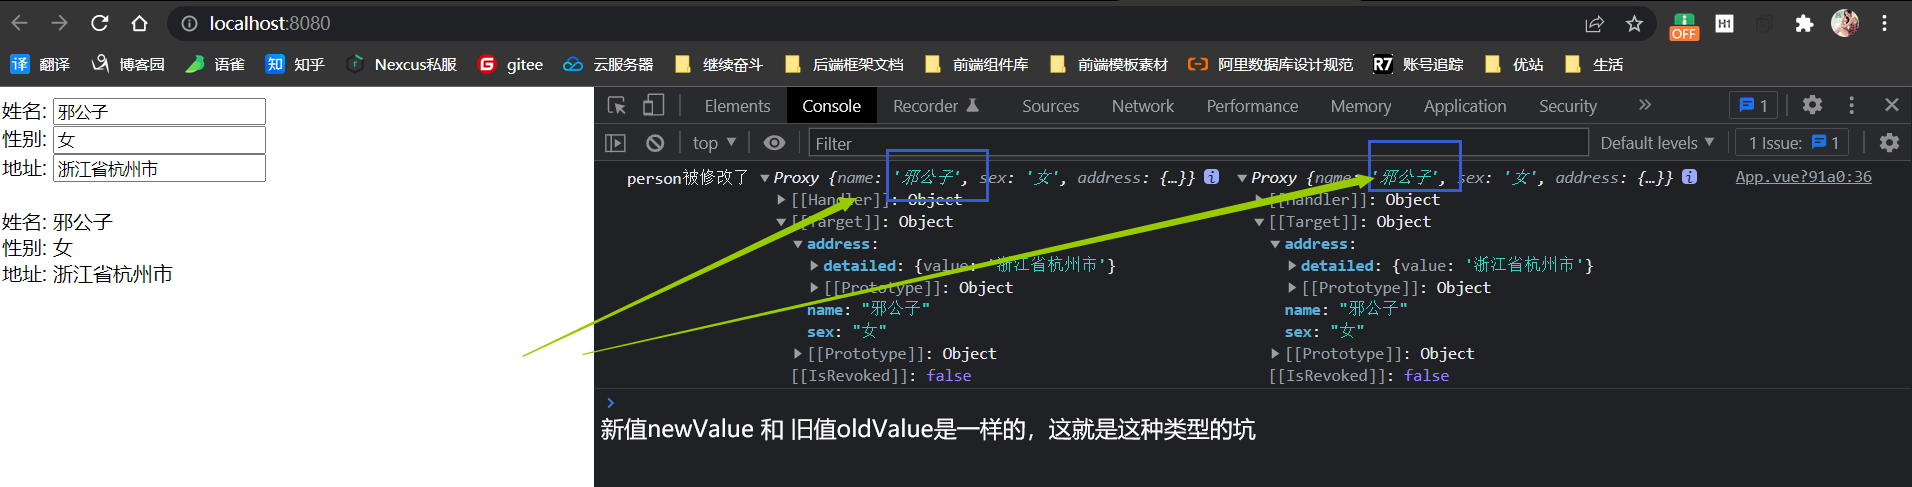Image resolution: width=1912 pixels, height=487 pixels.
Task: Open the 云服务器 bookmark
Action: coord(608,64)
